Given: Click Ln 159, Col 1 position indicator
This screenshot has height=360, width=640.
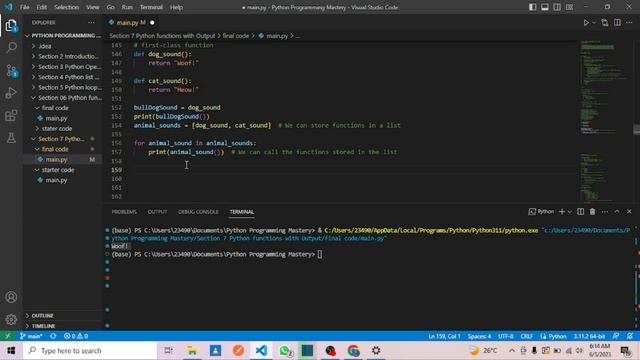Looking at the screenshot, I should [x=444, y=336].
